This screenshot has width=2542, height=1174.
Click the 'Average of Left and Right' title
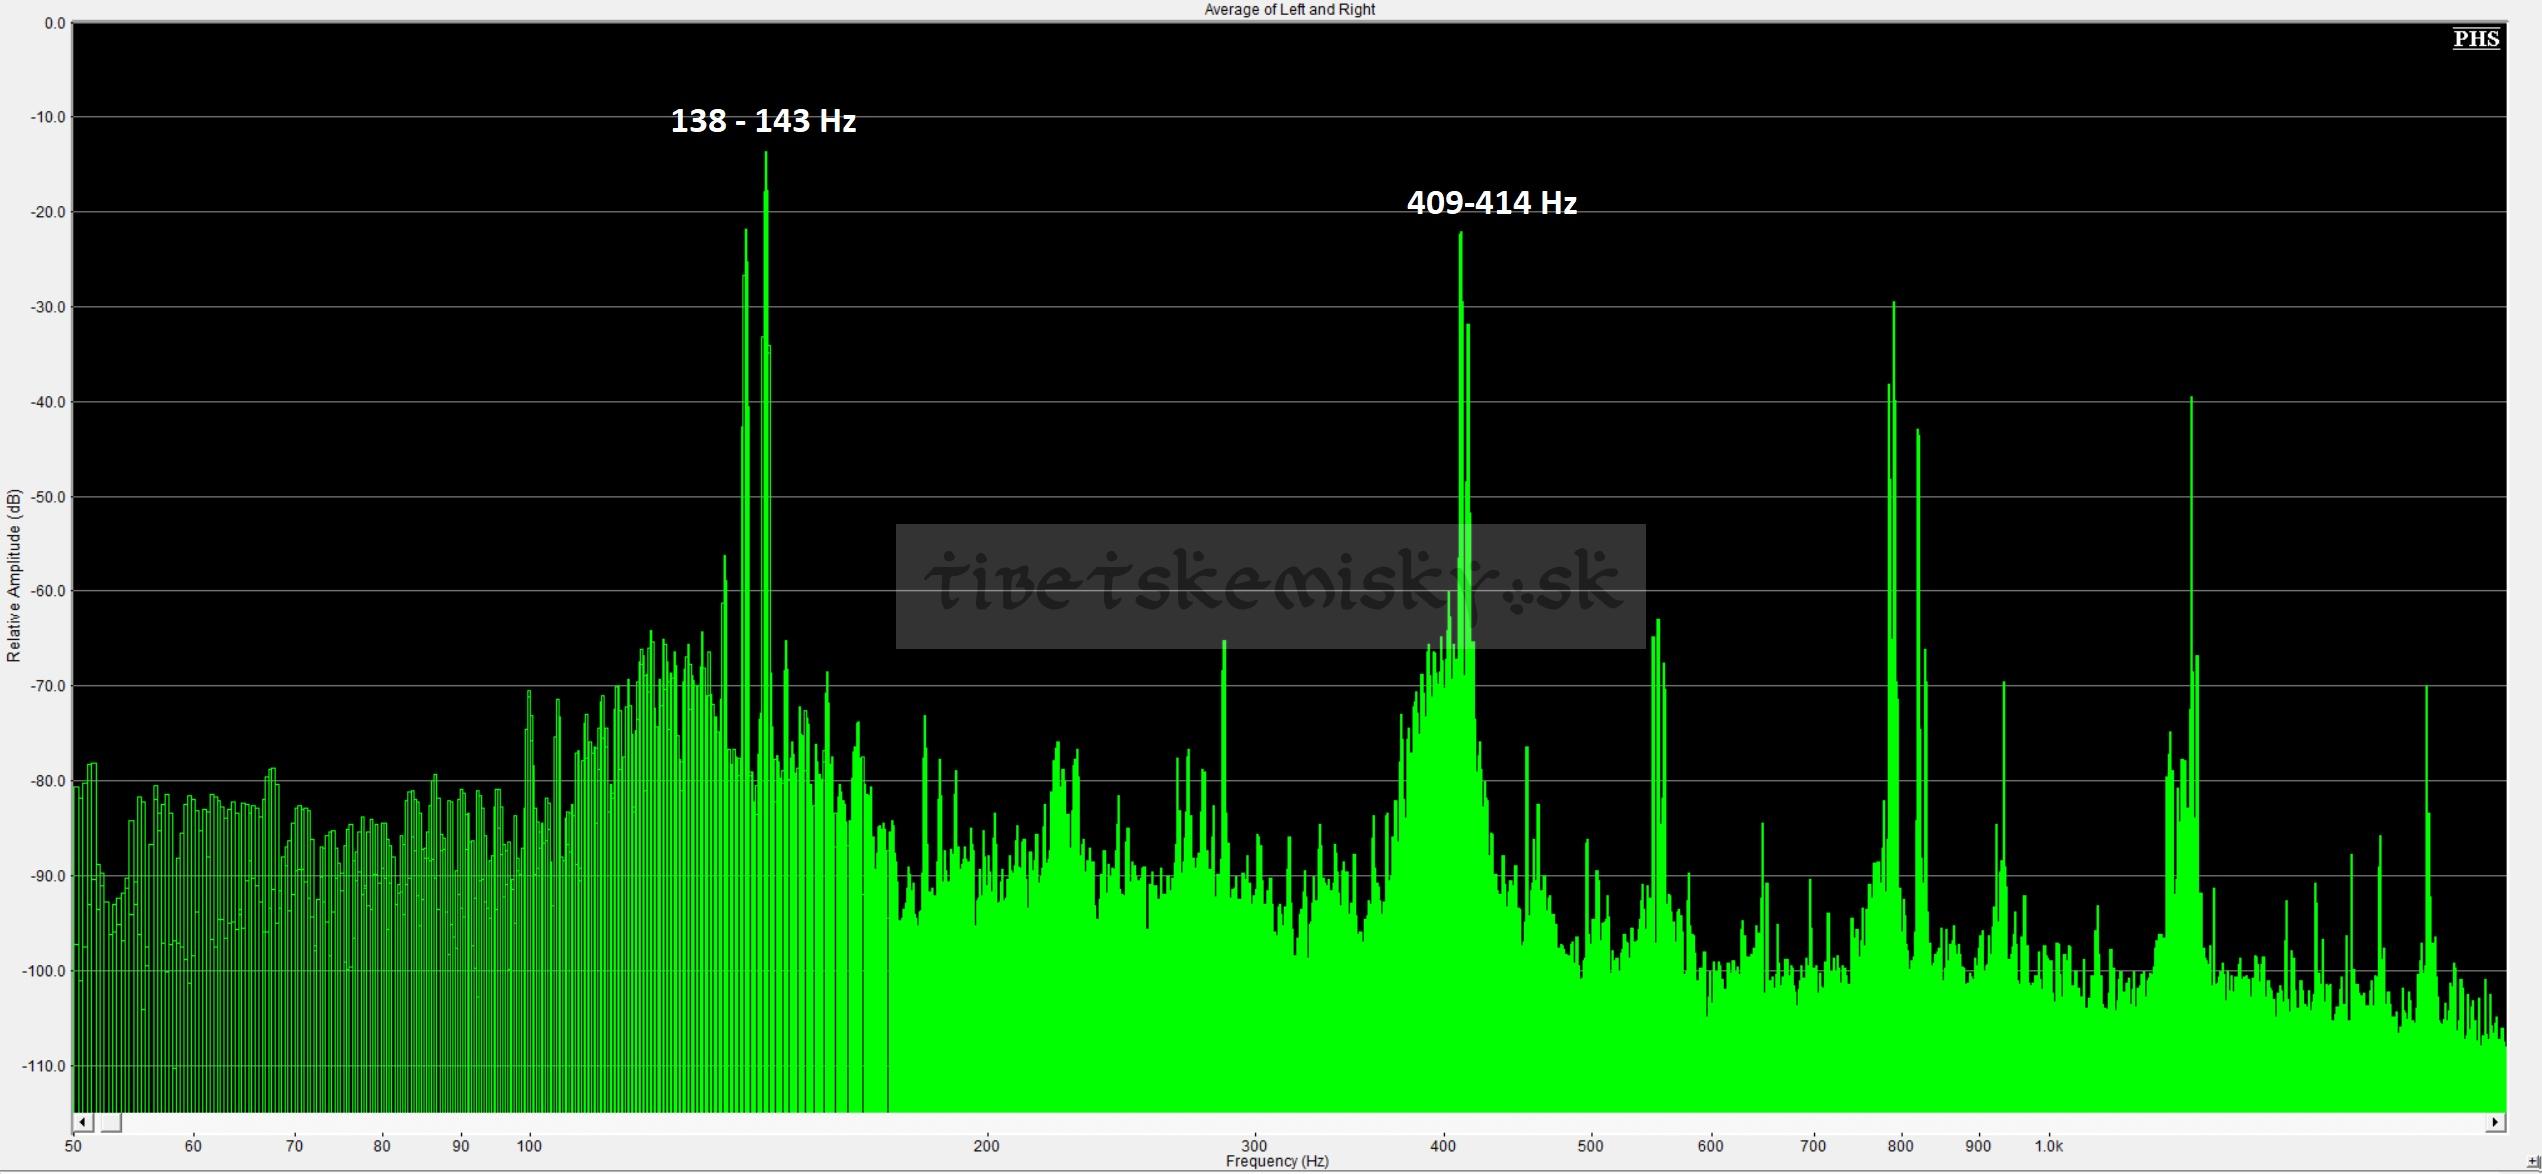[x=1289, y=9]
